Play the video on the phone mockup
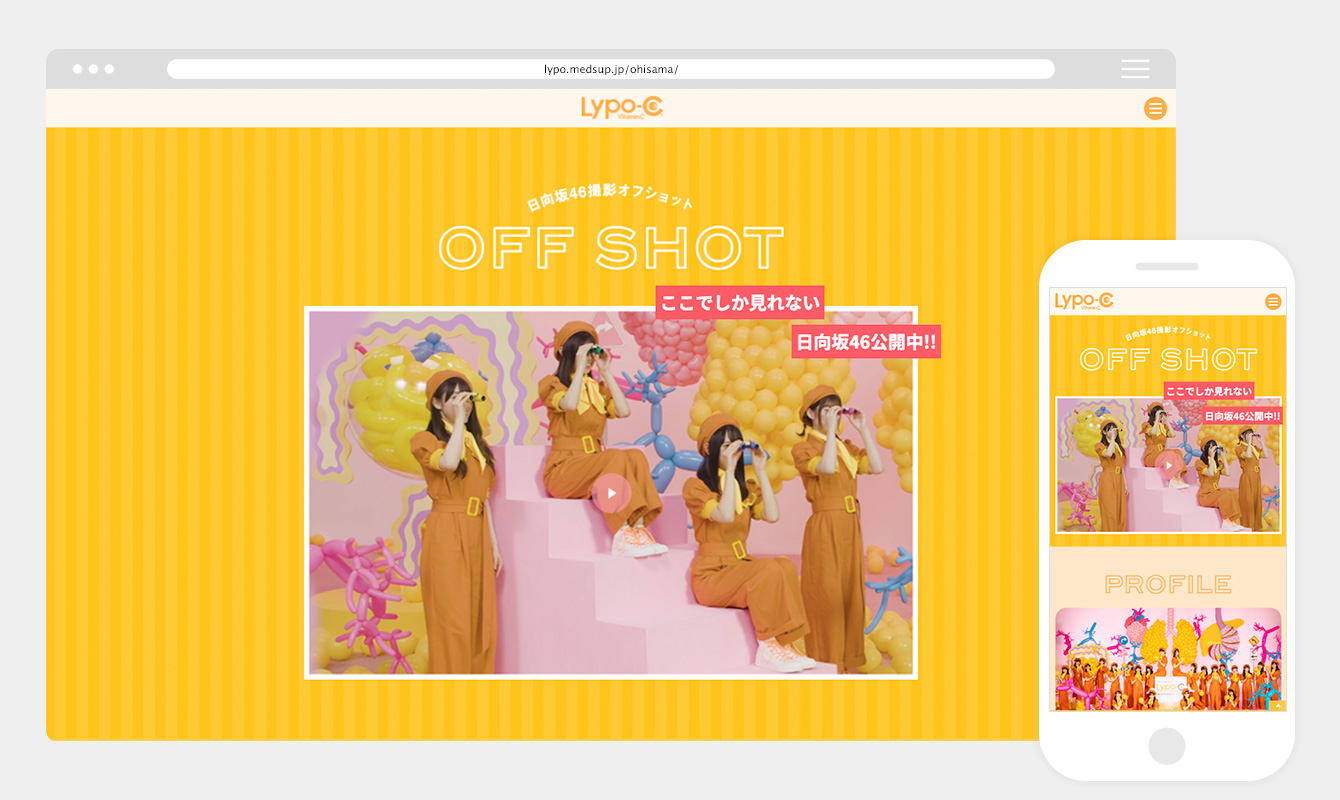This screenshot has height=800, width=1340. 1168,464
